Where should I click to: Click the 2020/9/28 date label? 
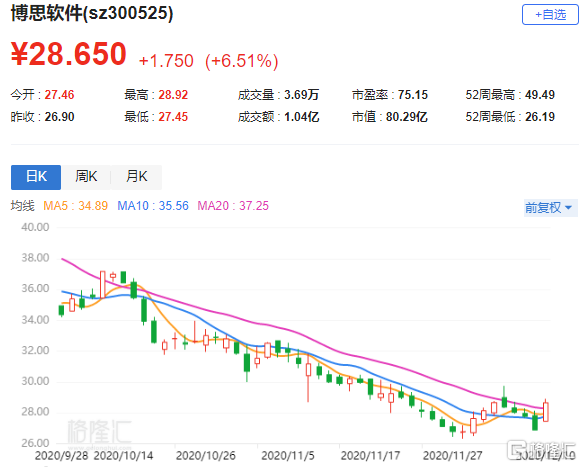pos(61,455)
